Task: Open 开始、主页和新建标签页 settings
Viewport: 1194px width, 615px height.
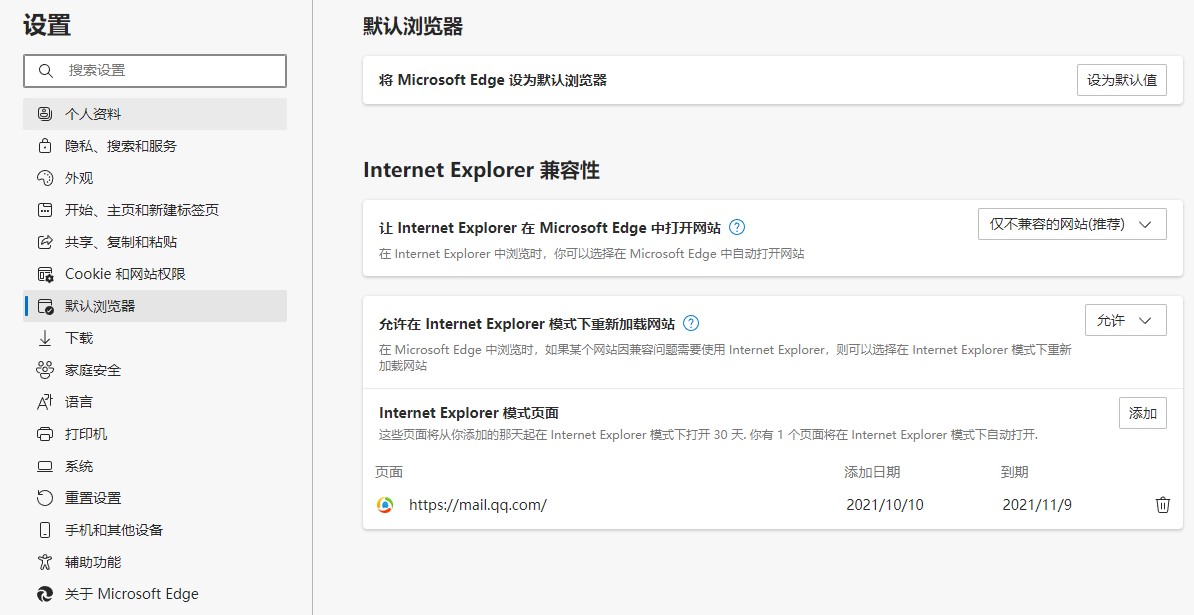Action: coord(155,210)
